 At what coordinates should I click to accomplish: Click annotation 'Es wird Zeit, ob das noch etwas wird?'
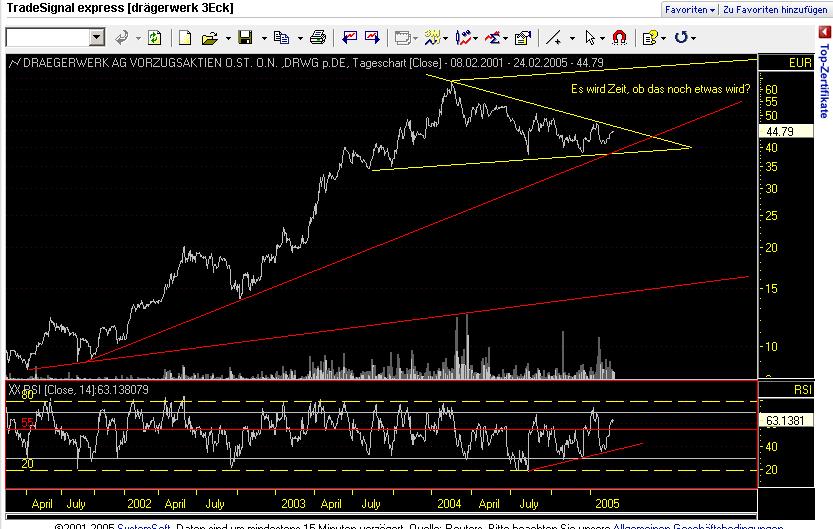pyautogui.click(x=660, y=89)
